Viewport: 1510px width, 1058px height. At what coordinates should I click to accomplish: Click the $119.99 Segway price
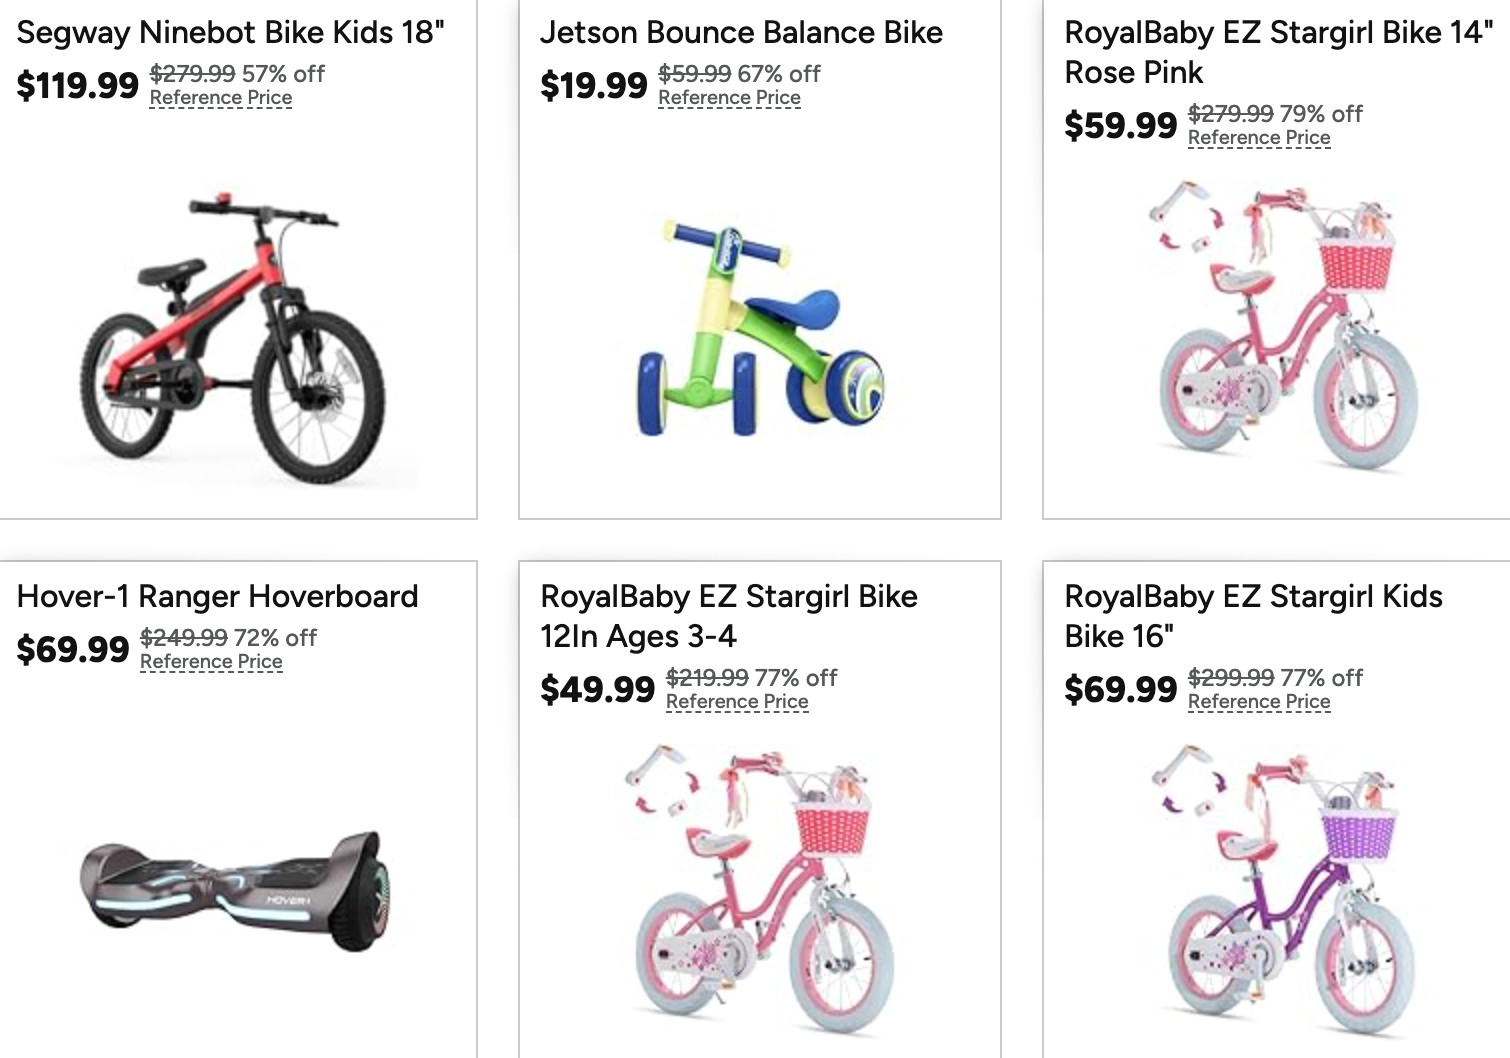click(77, 86)
